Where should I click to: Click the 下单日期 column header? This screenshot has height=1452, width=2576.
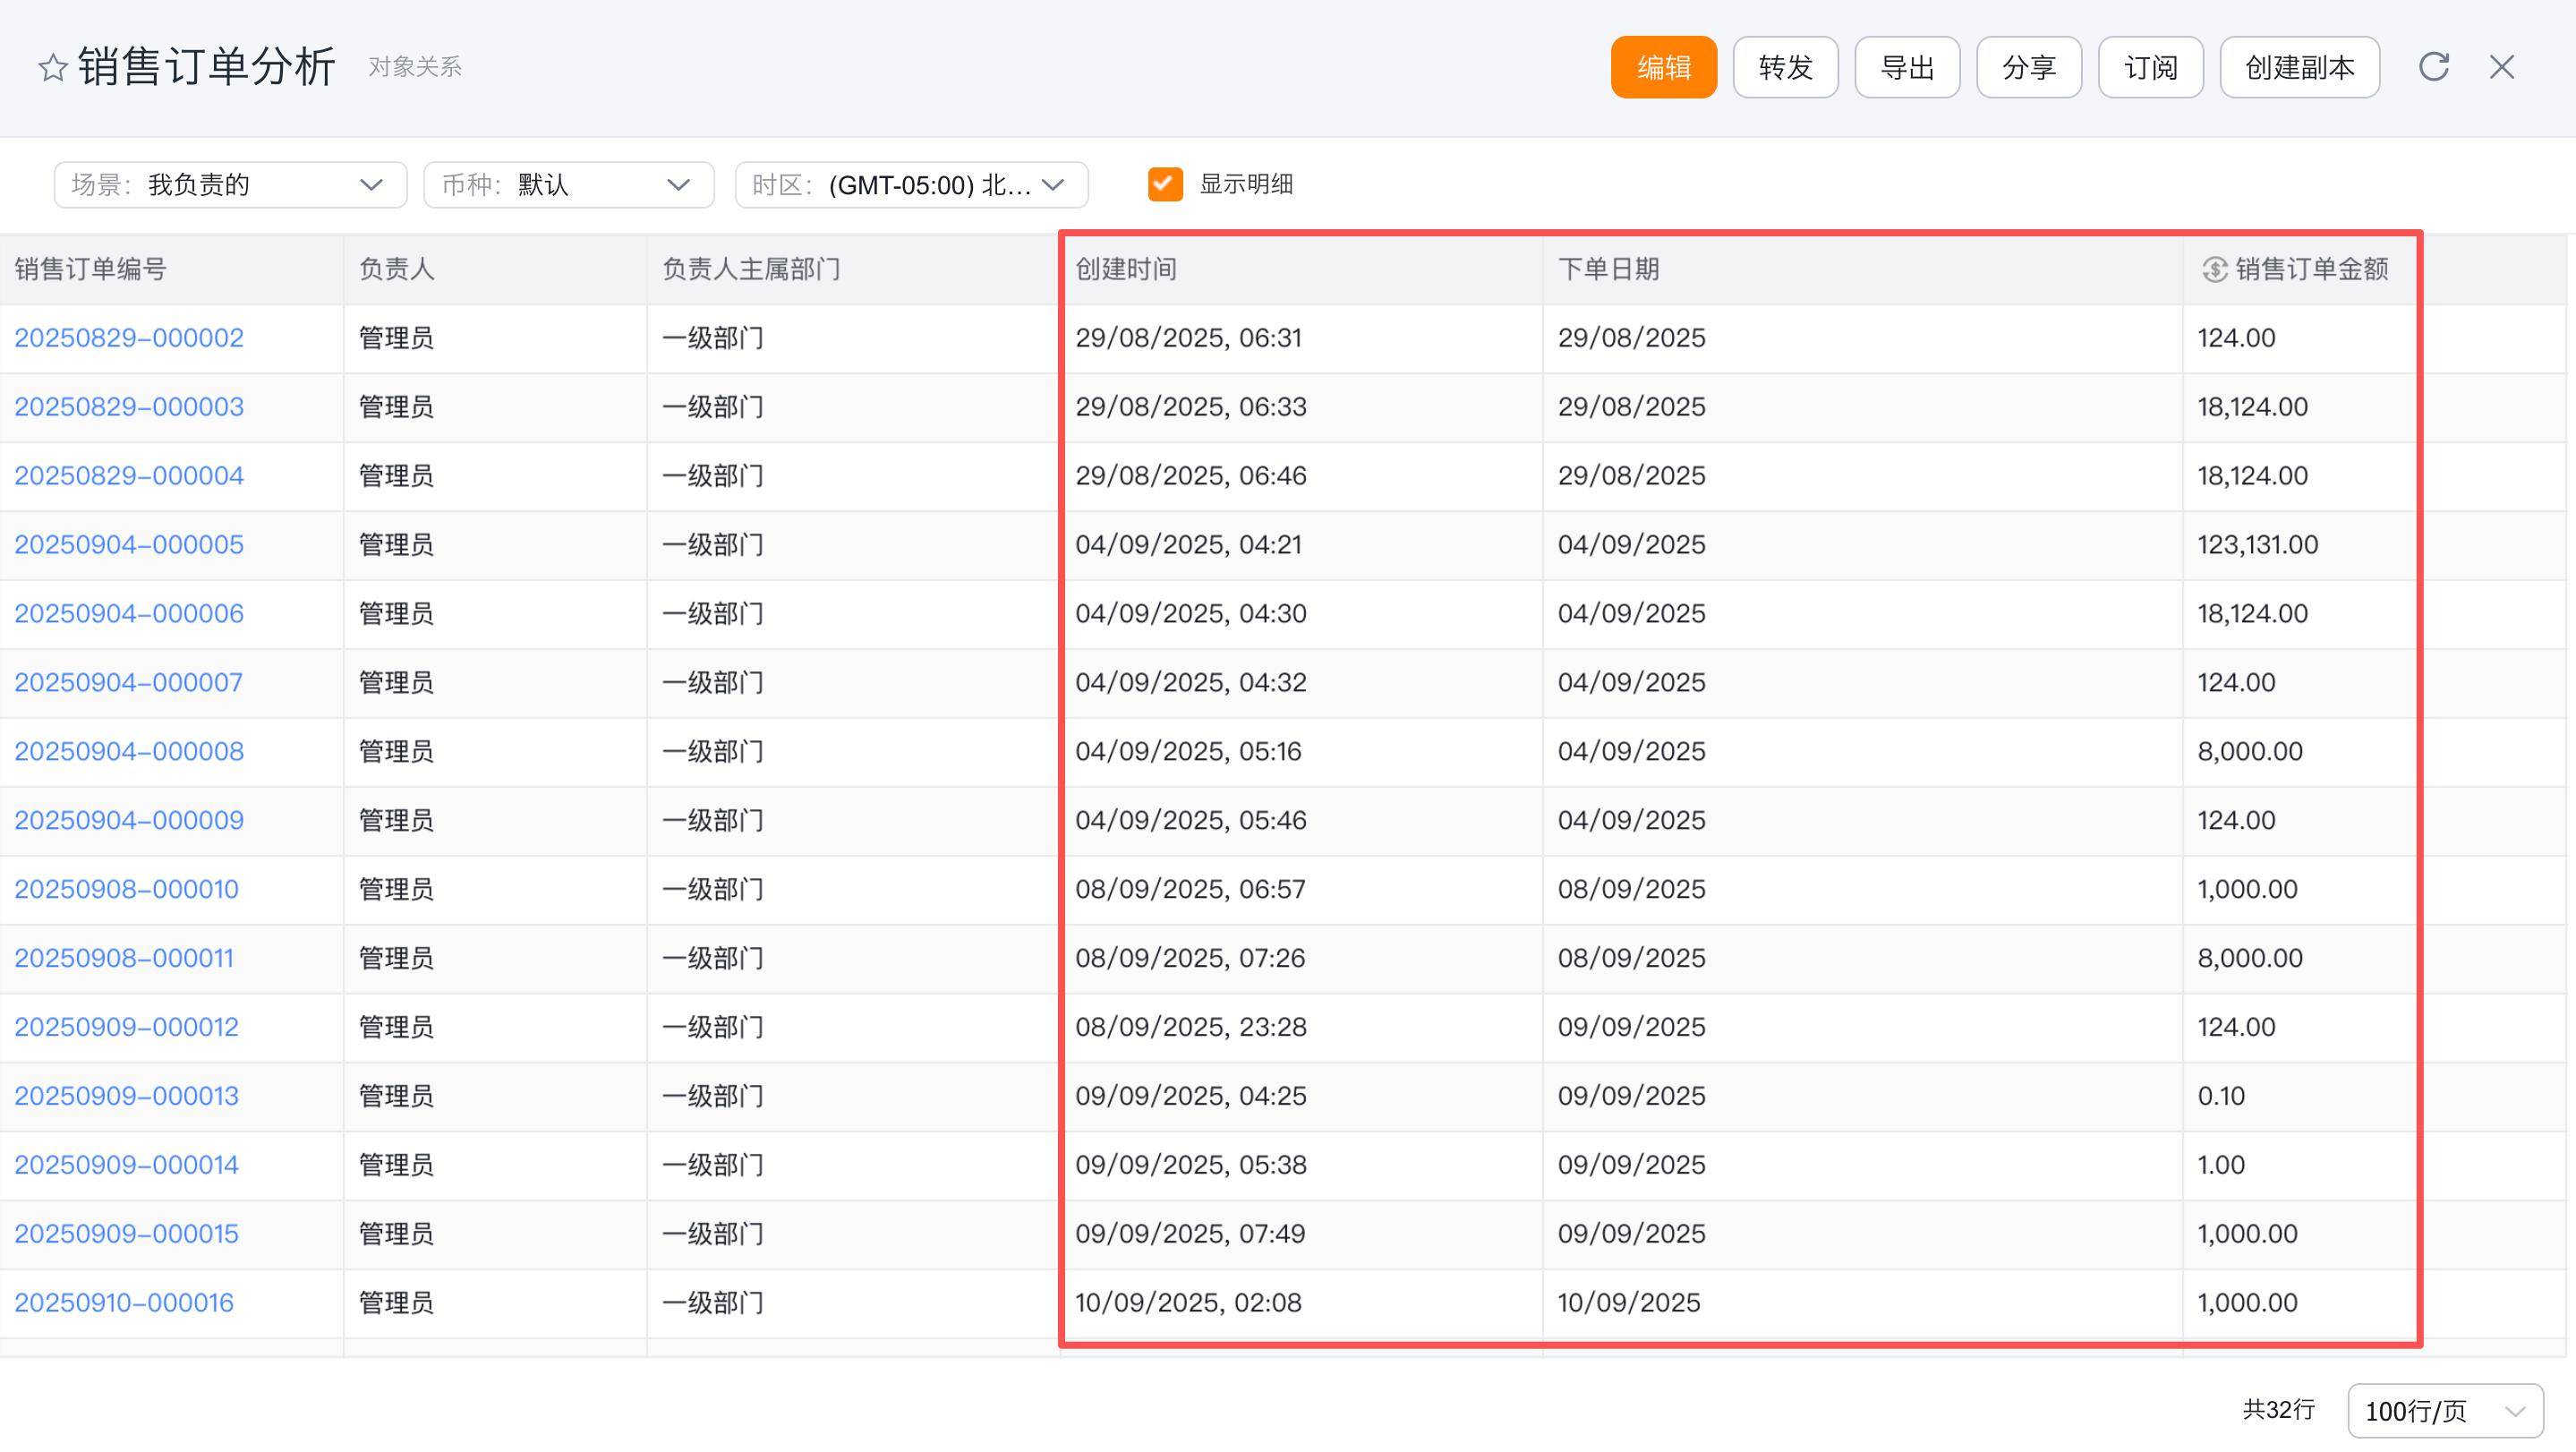[x=1608, y=269]
